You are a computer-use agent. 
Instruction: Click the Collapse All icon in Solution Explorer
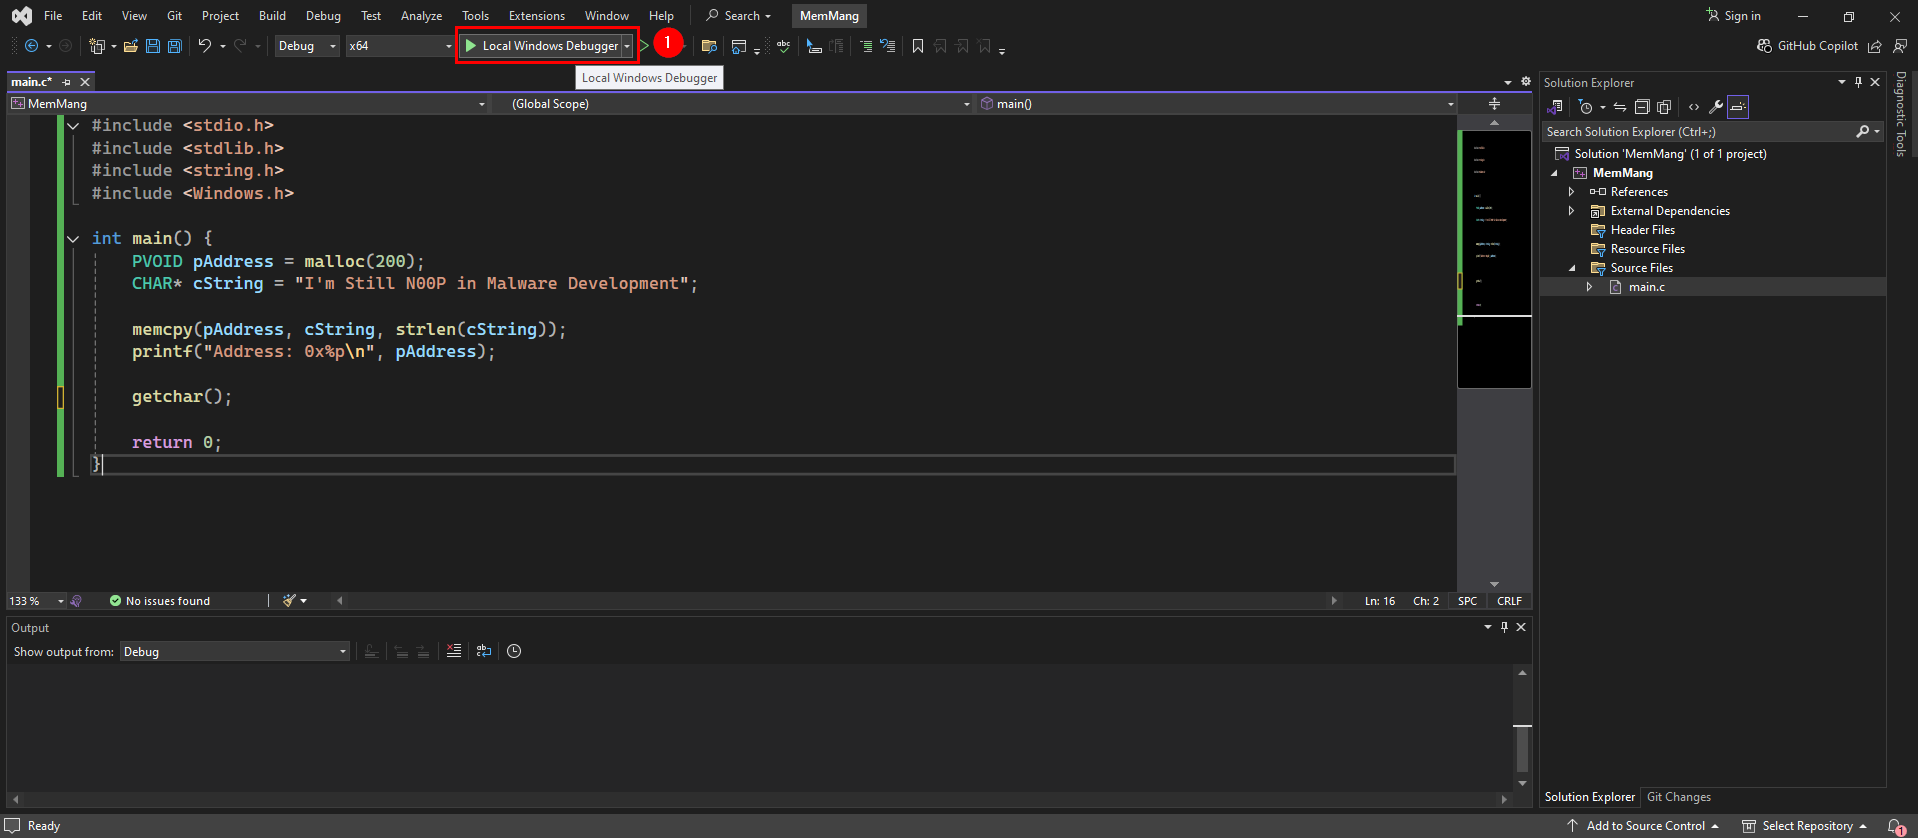pyautogui.click(x=1642, y=107)
